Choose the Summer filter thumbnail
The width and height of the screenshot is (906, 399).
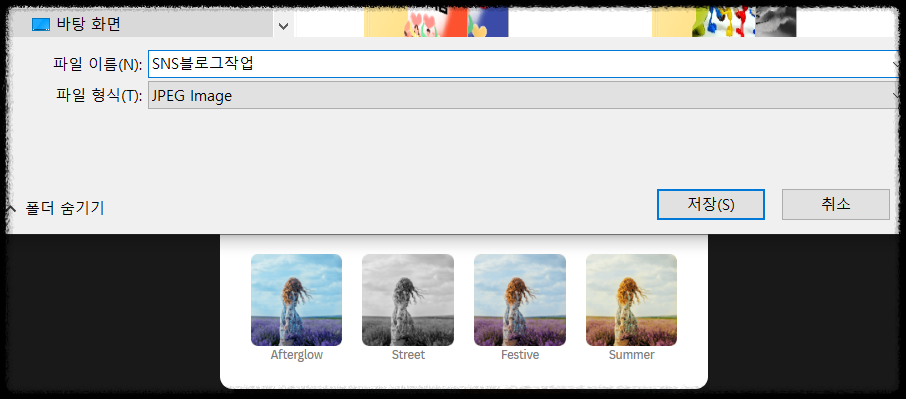pyautogui.click(x=631, y=300)
